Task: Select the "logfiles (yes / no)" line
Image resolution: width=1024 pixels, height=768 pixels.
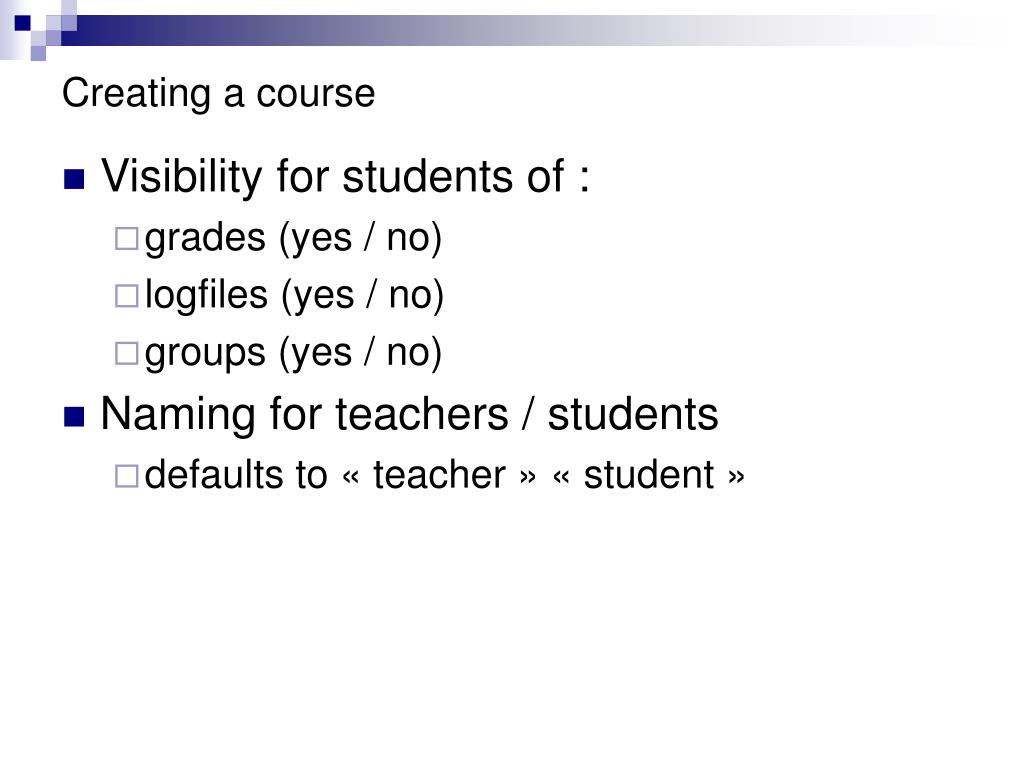Action: [x=295, y=295]
